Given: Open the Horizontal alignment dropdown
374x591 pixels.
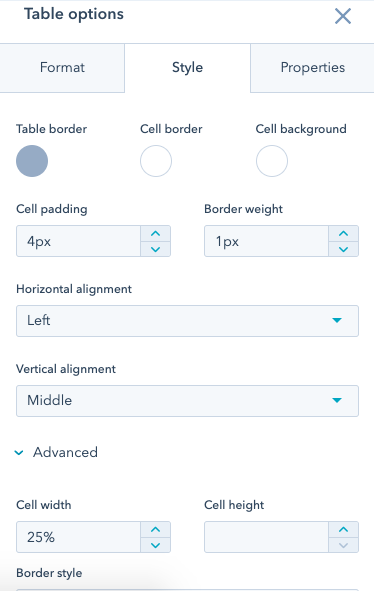Looking at the screenshot, I should click(187, 321).
